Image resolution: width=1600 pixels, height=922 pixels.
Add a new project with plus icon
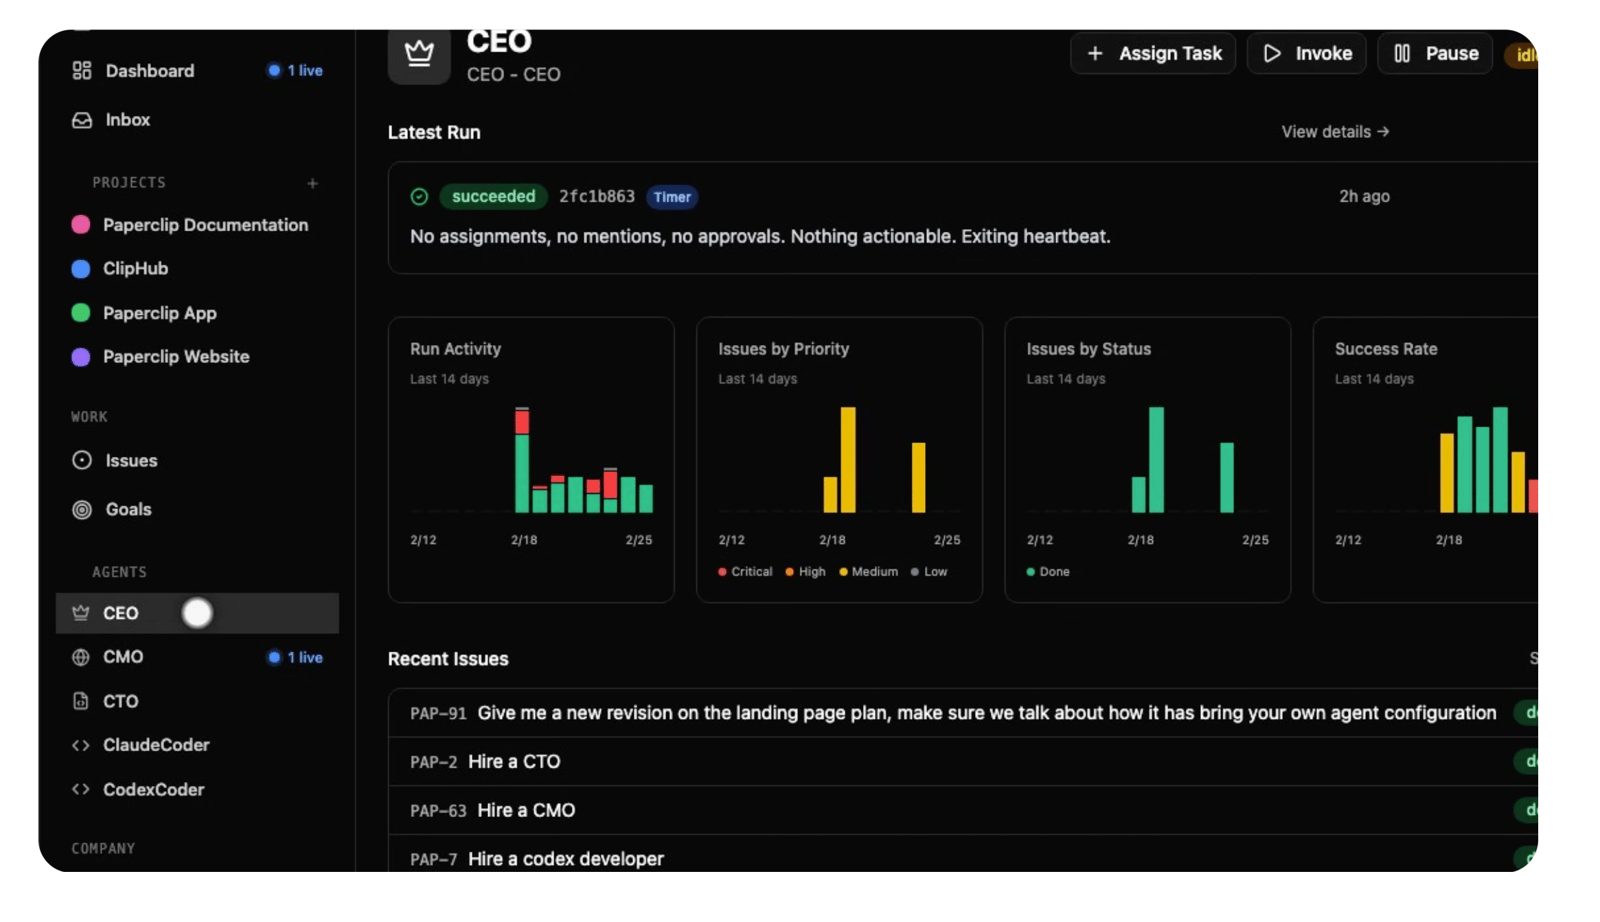313,183
